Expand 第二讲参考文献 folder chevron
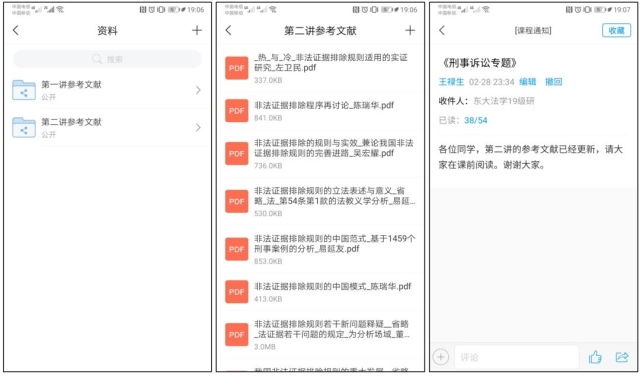 click(198, 127)
